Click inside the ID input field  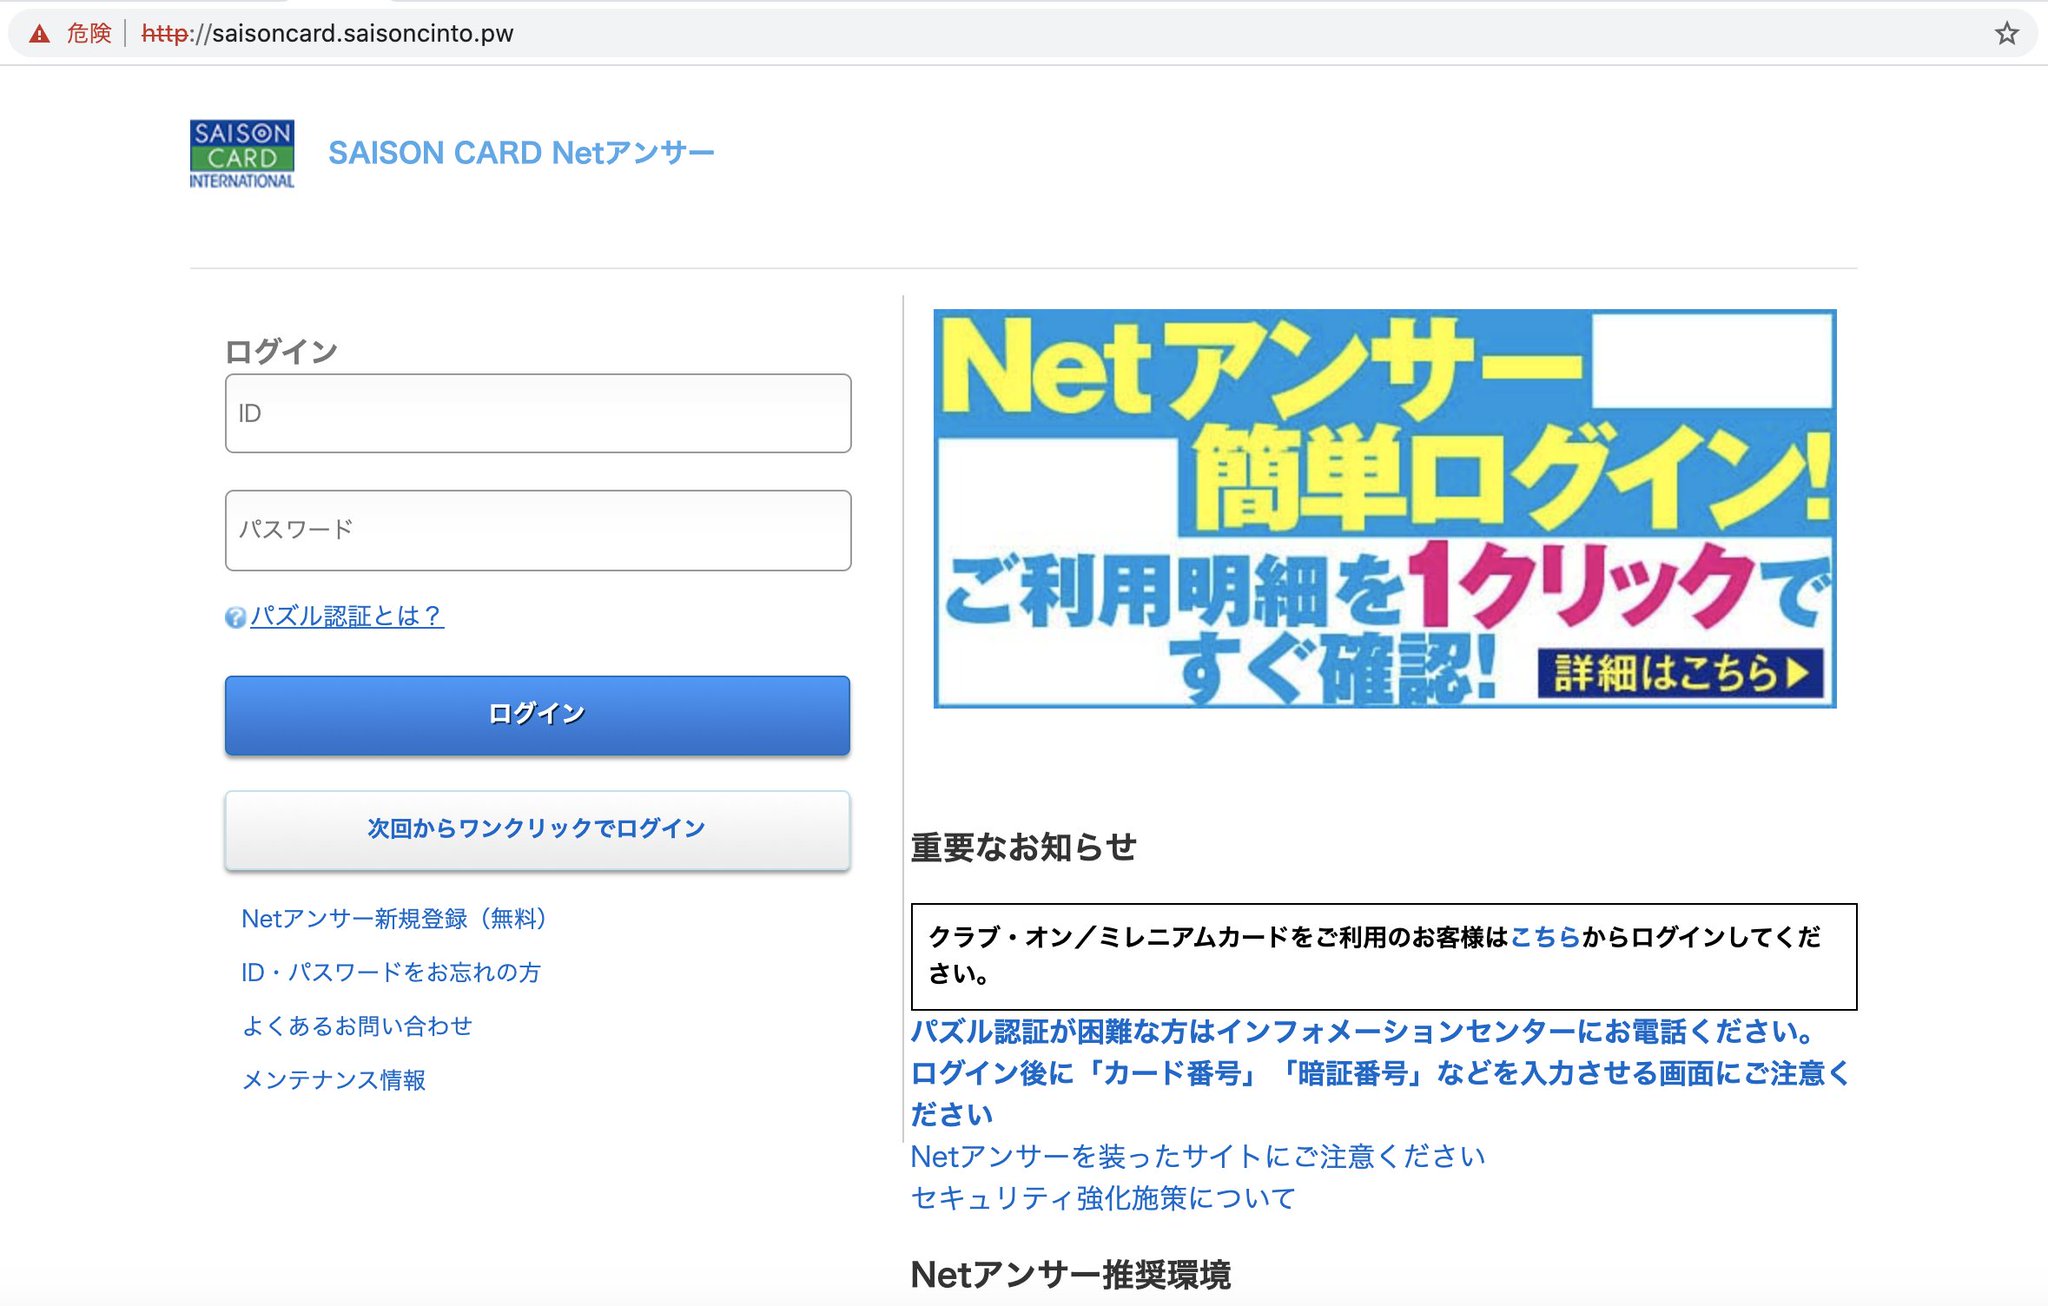(537, 413)
